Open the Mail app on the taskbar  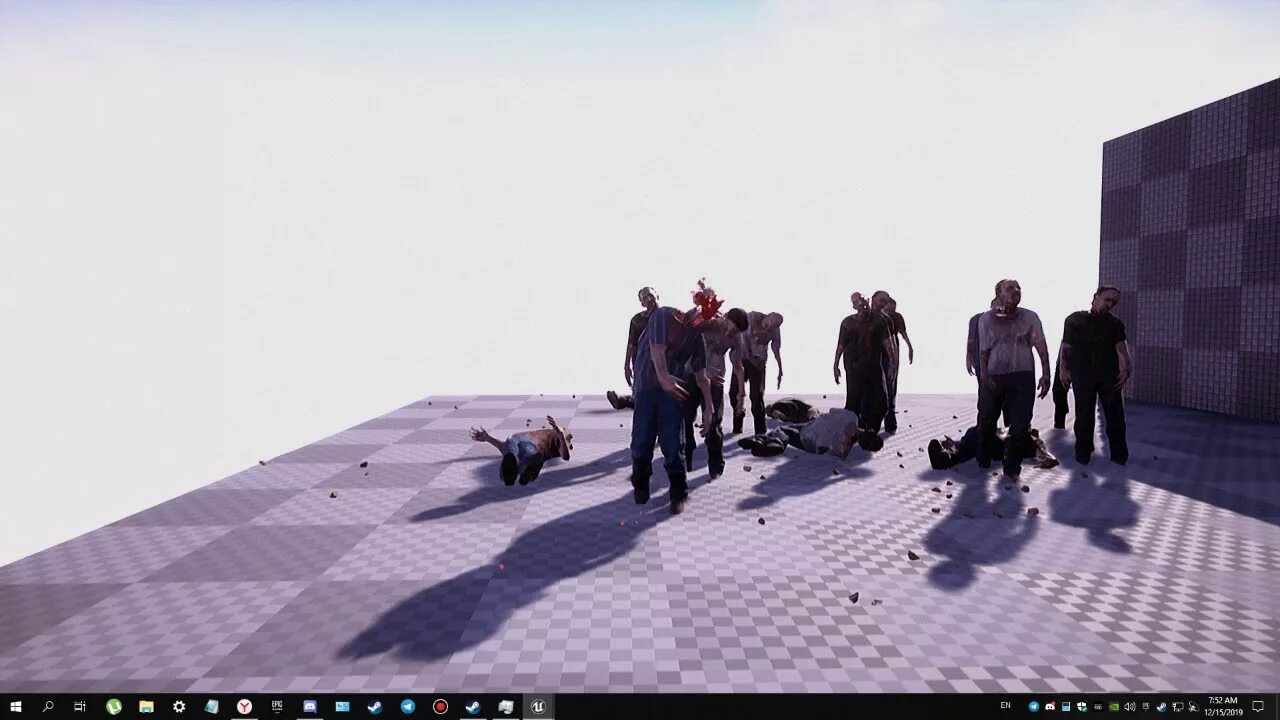[342, 706]
